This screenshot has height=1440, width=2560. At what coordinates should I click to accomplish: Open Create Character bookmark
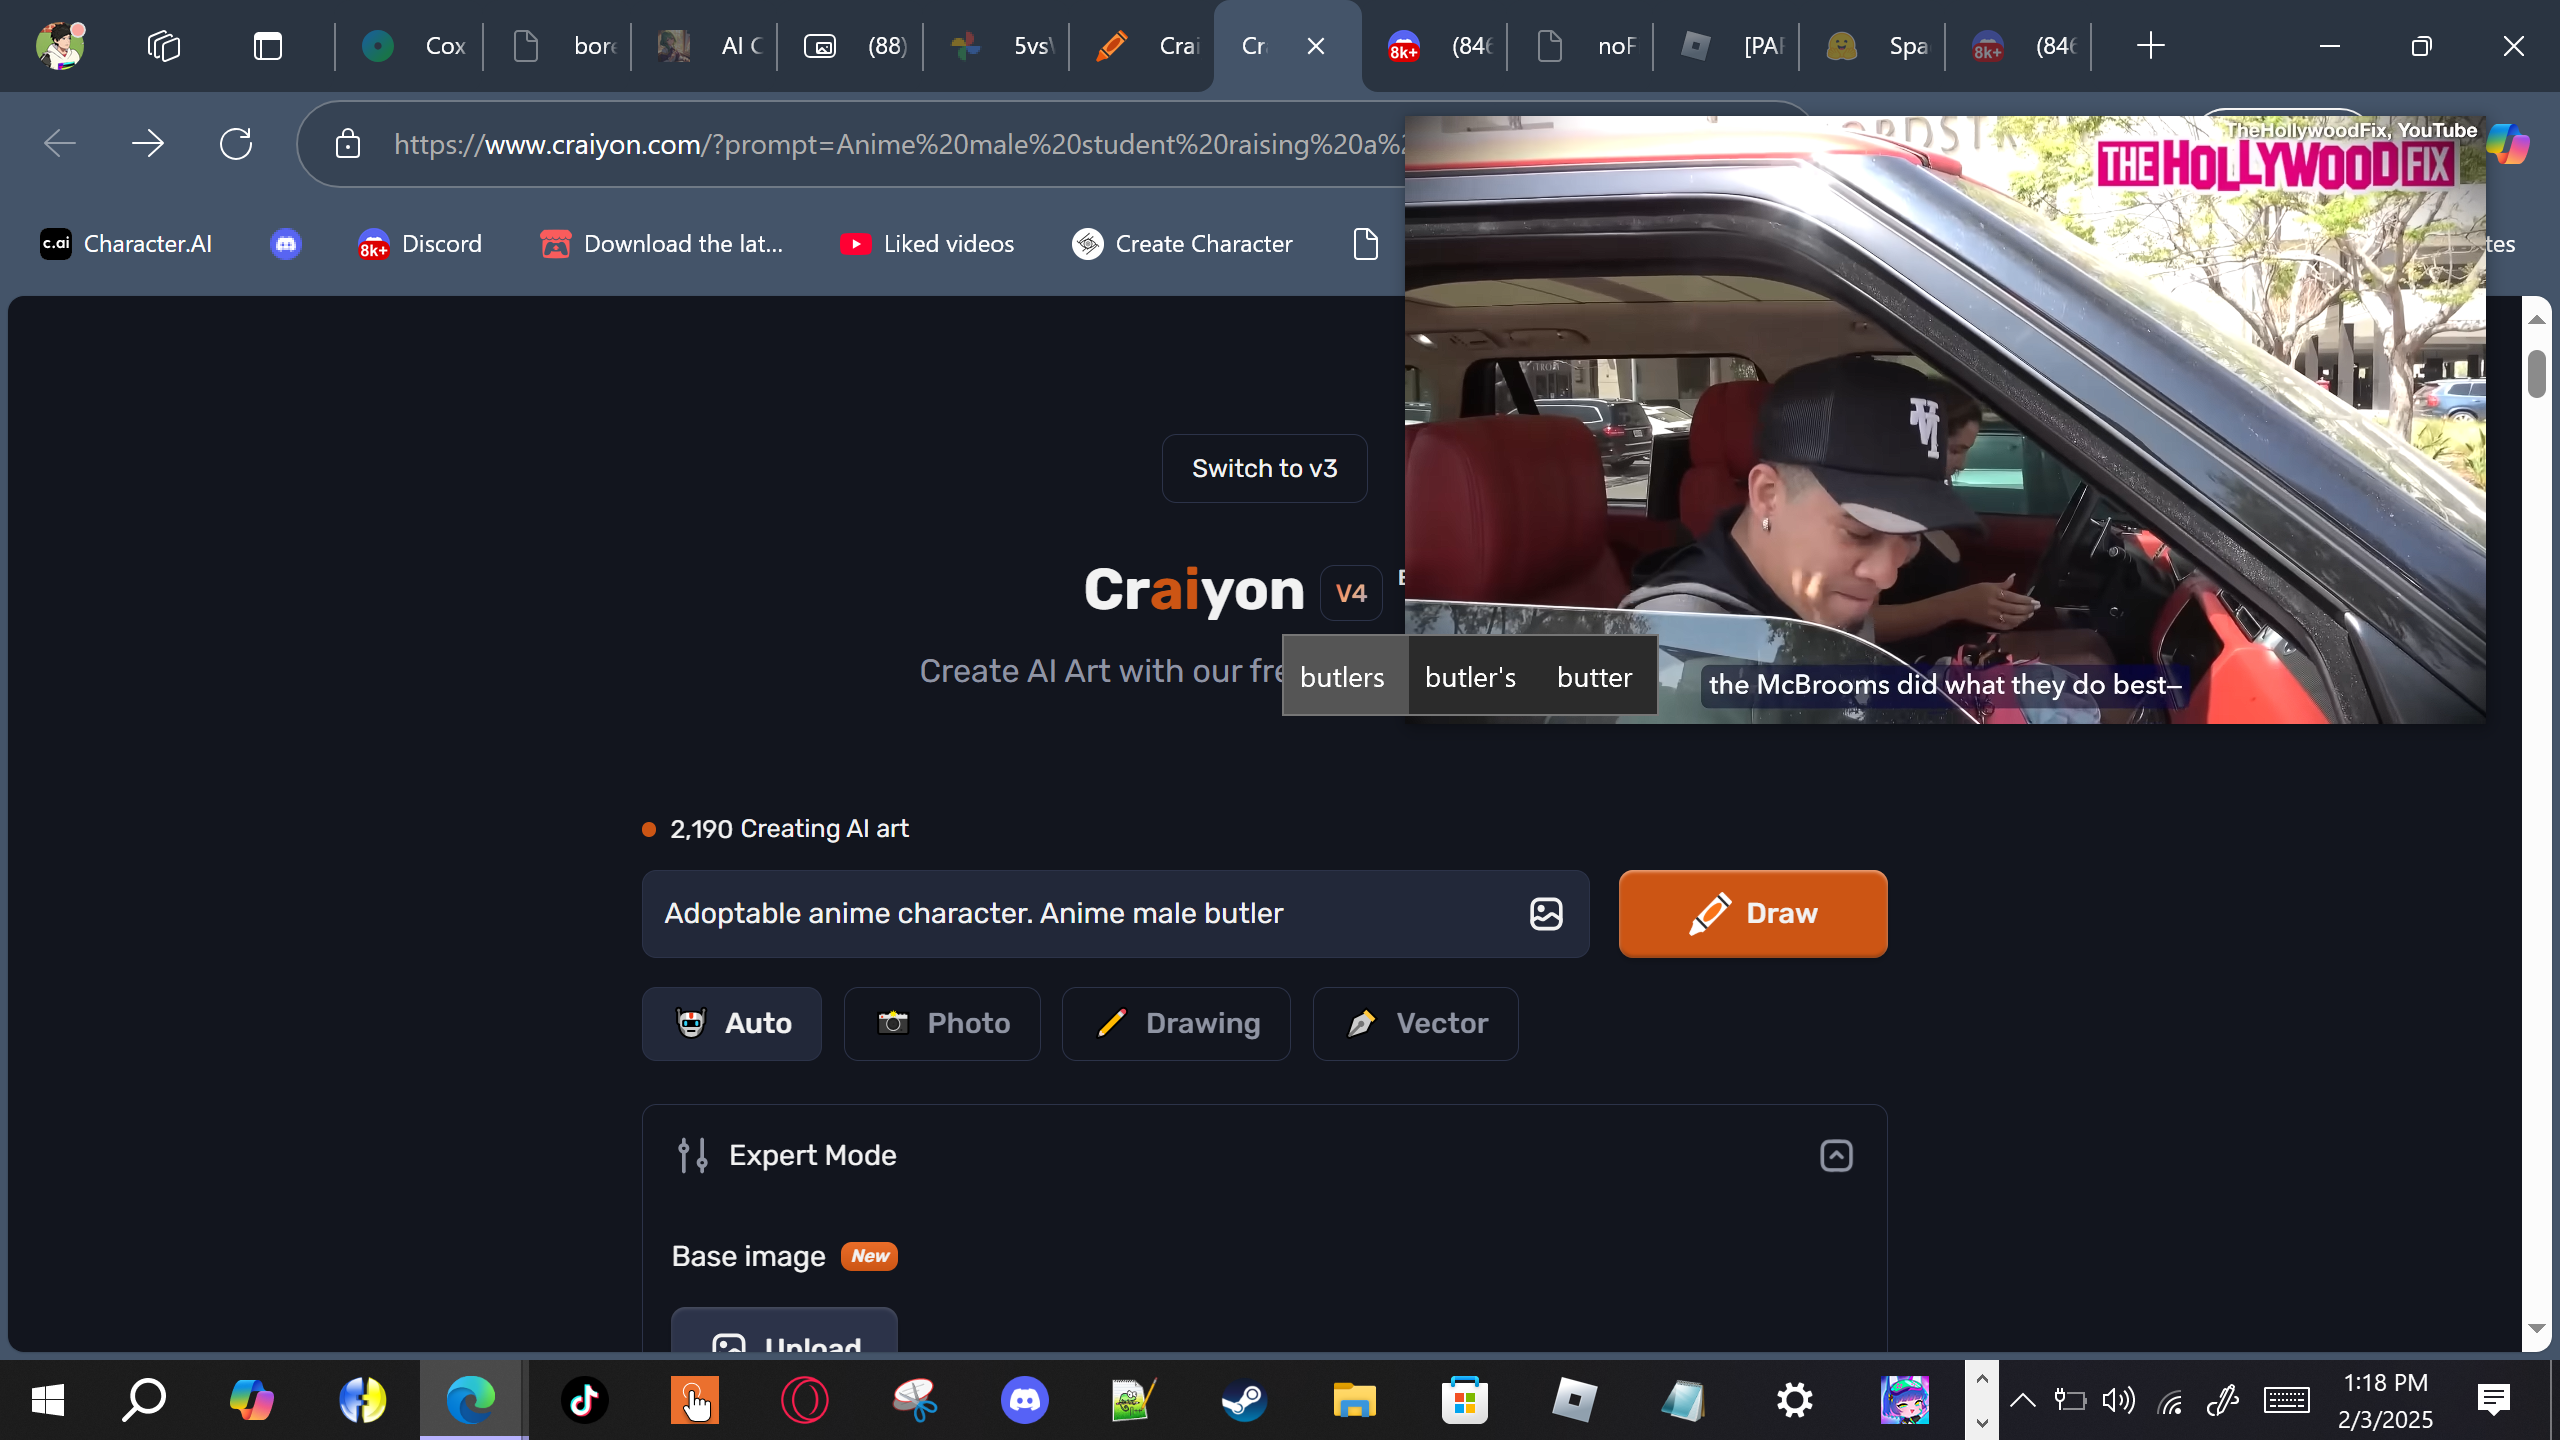[1182, 244]
